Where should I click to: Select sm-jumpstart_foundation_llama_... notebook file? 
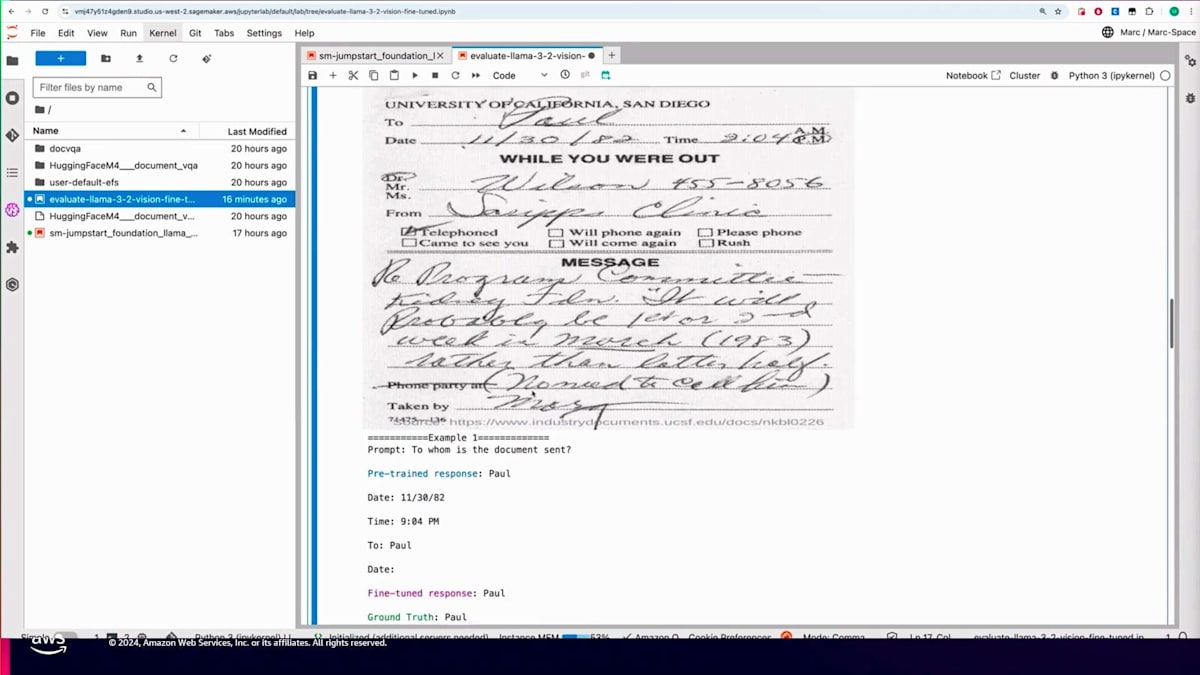160,233
